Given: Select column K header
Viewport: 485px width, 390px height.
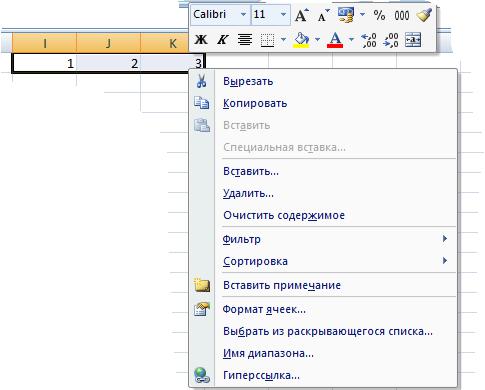Looking at the screenshot, I should click(165, 43).
